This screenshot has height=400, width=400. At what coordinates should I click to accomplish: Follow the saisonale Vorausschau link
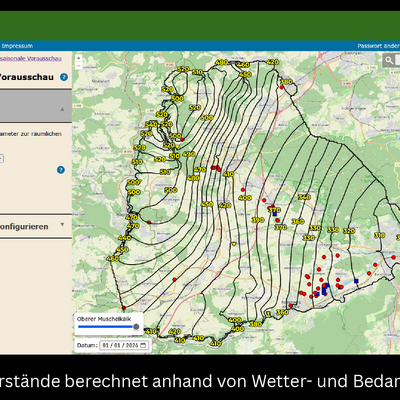click(x=31, y=58)
